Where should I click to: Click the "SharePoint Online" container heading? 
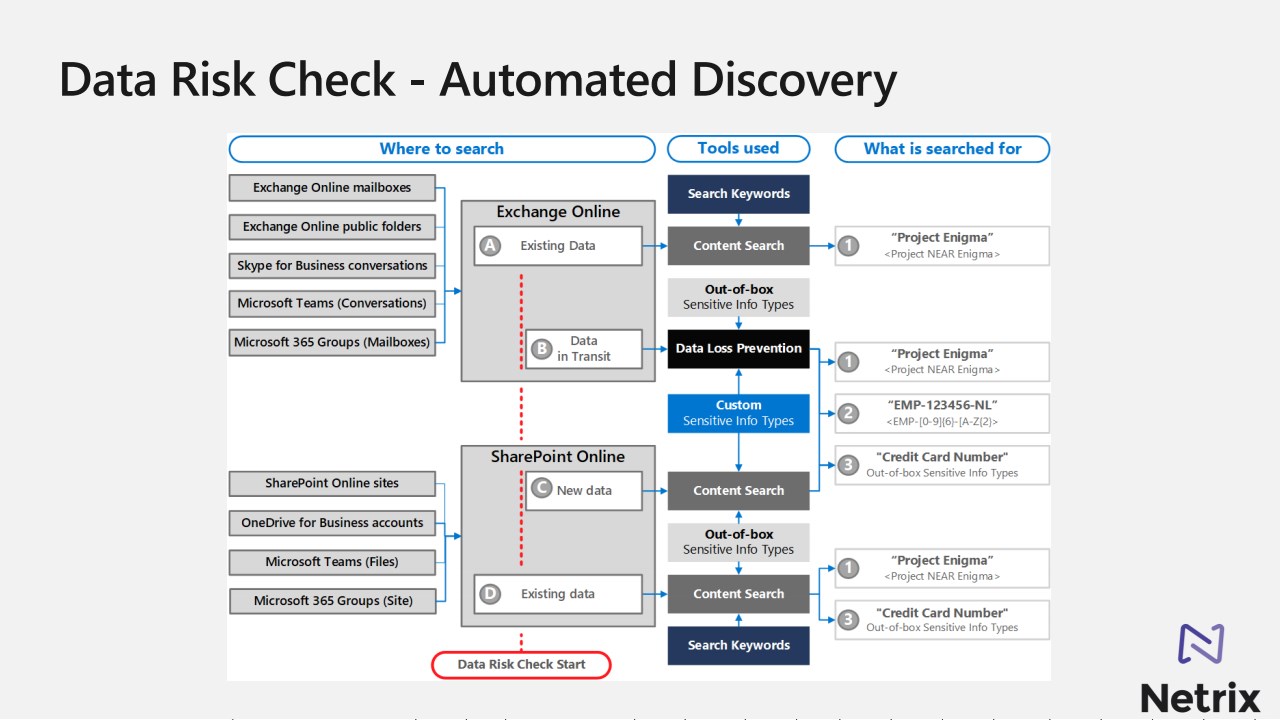[x=558, y=457]
